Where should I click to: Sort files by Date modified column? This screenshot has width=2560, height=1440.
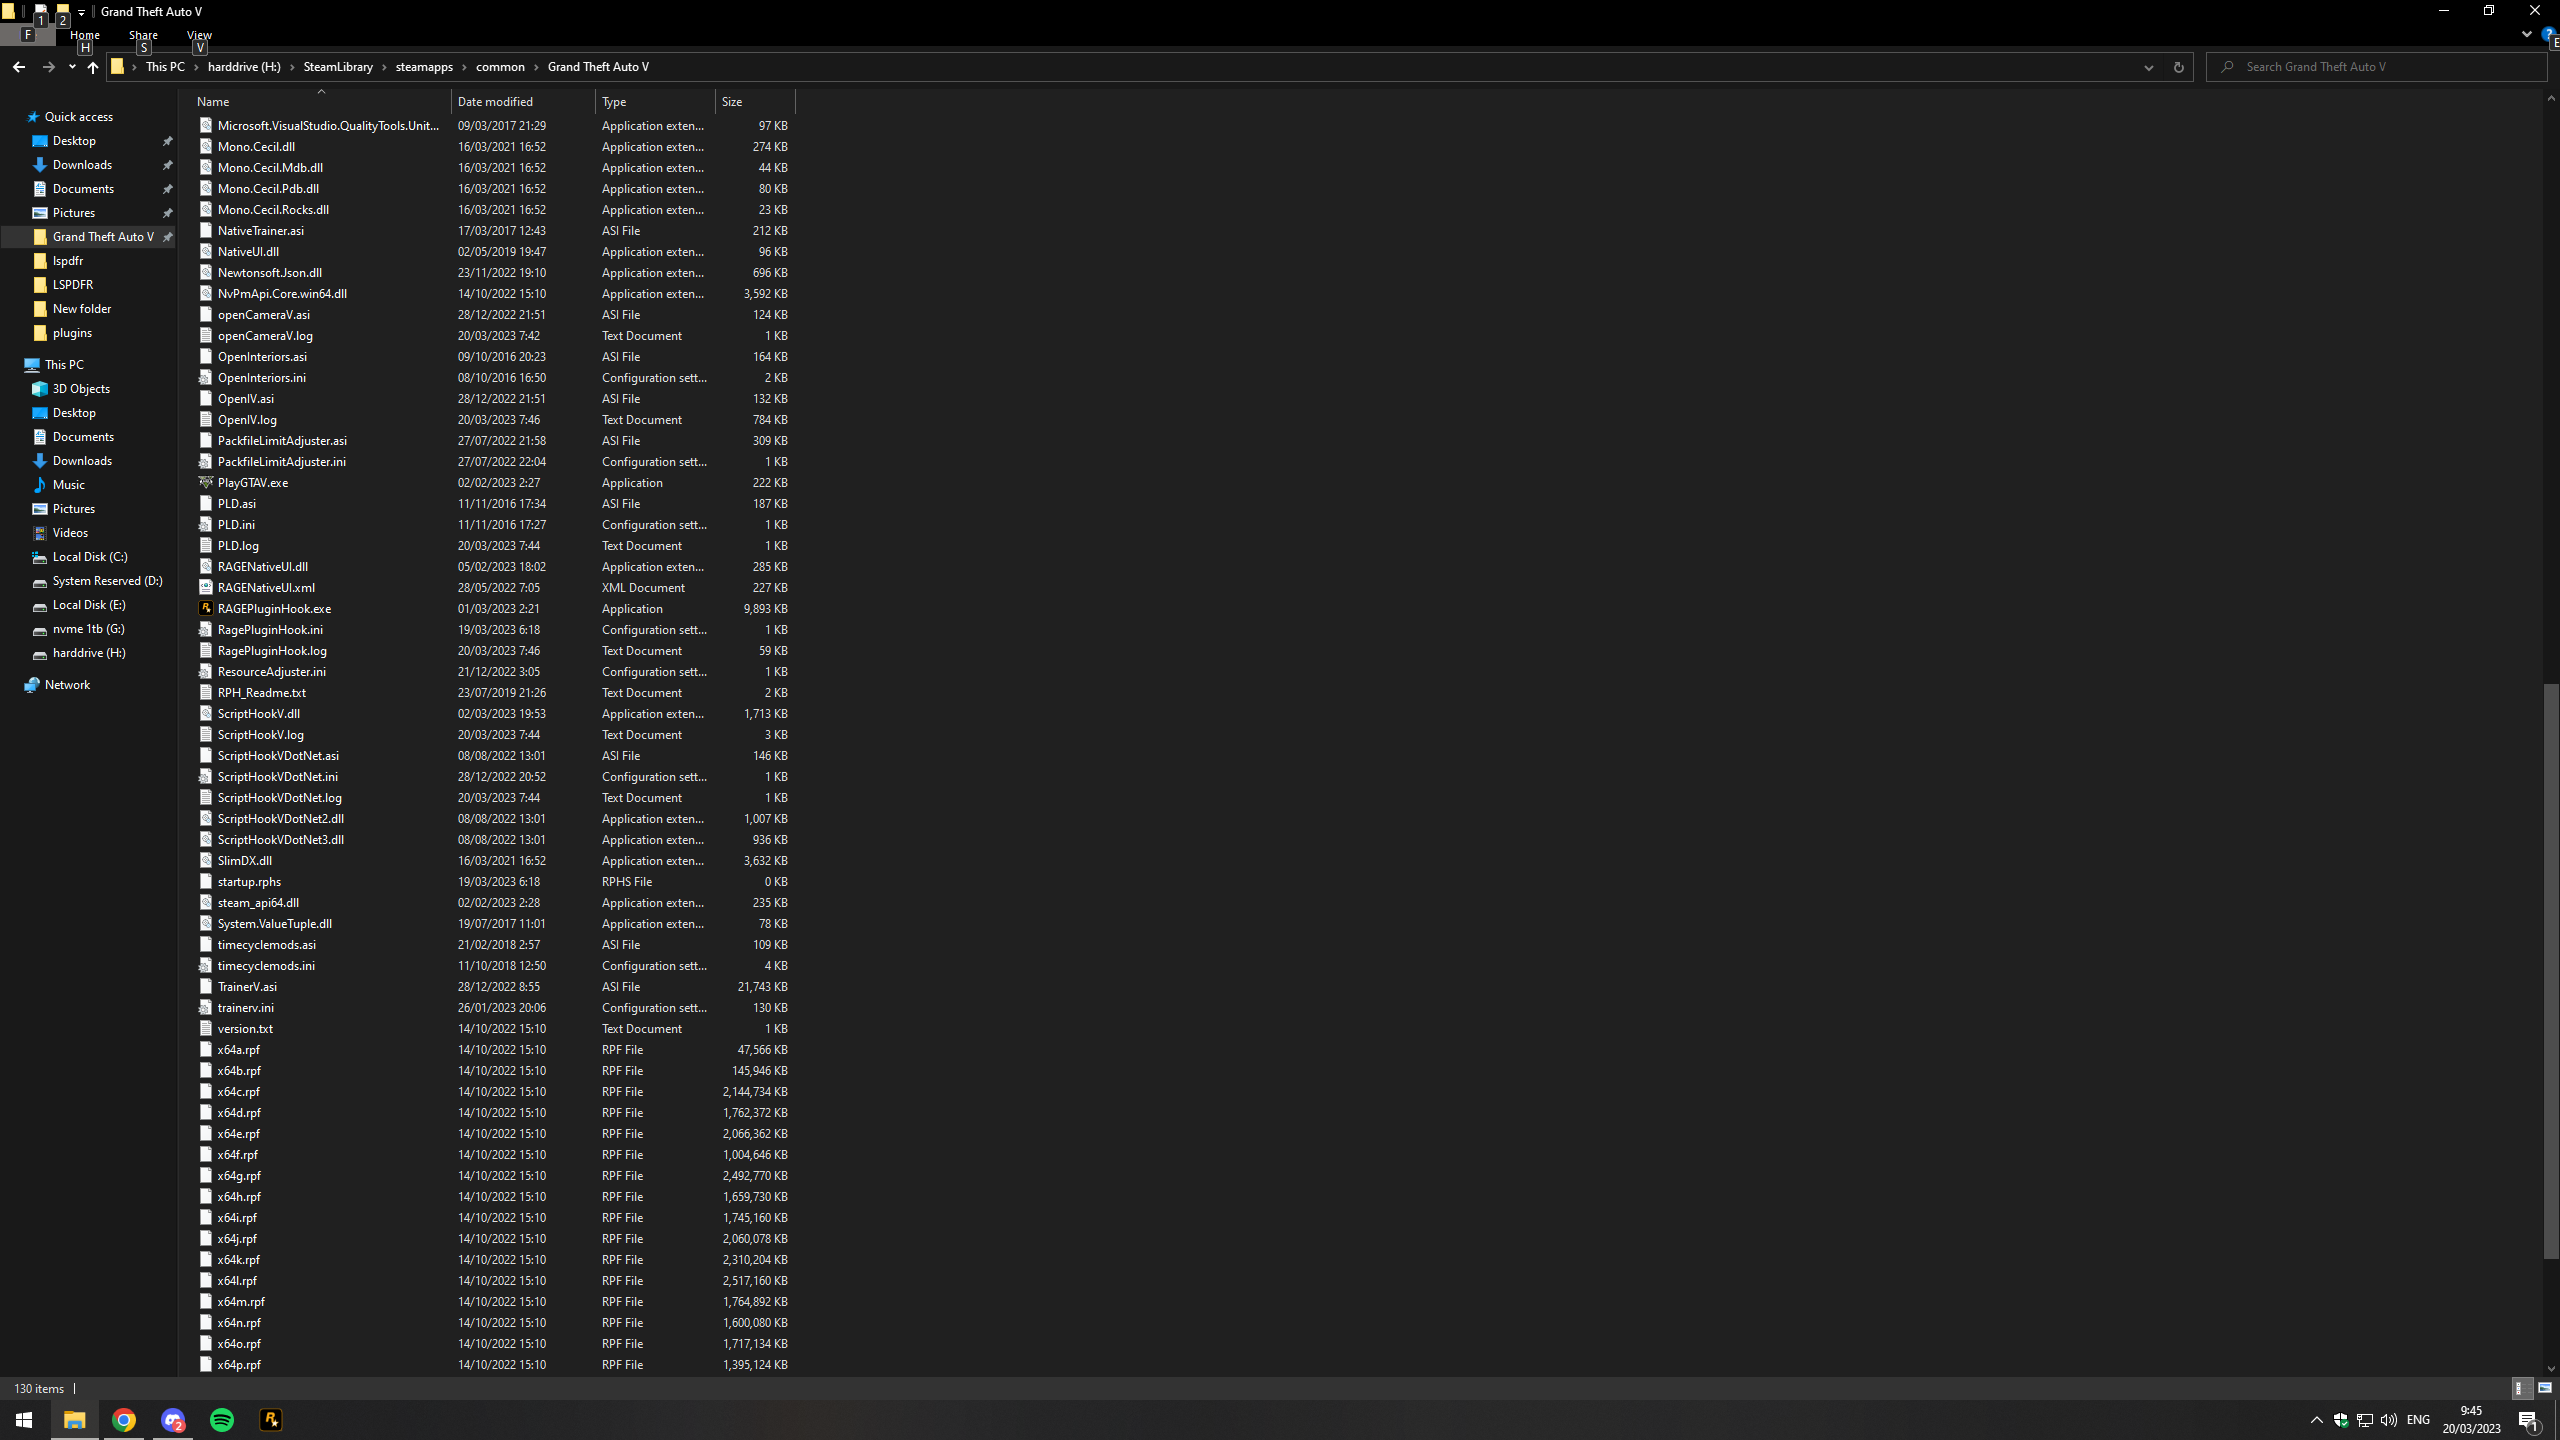pyautogui.click(x=495, y=102)
